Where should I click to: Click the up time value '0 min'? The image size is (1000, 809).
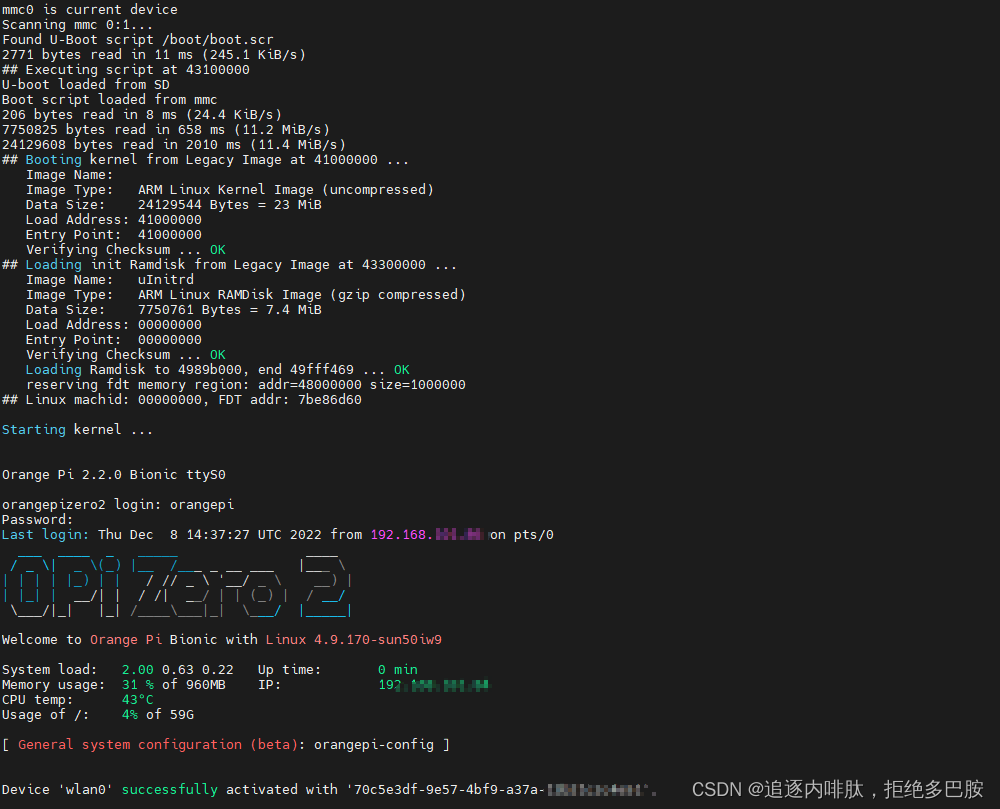[398, 669]
